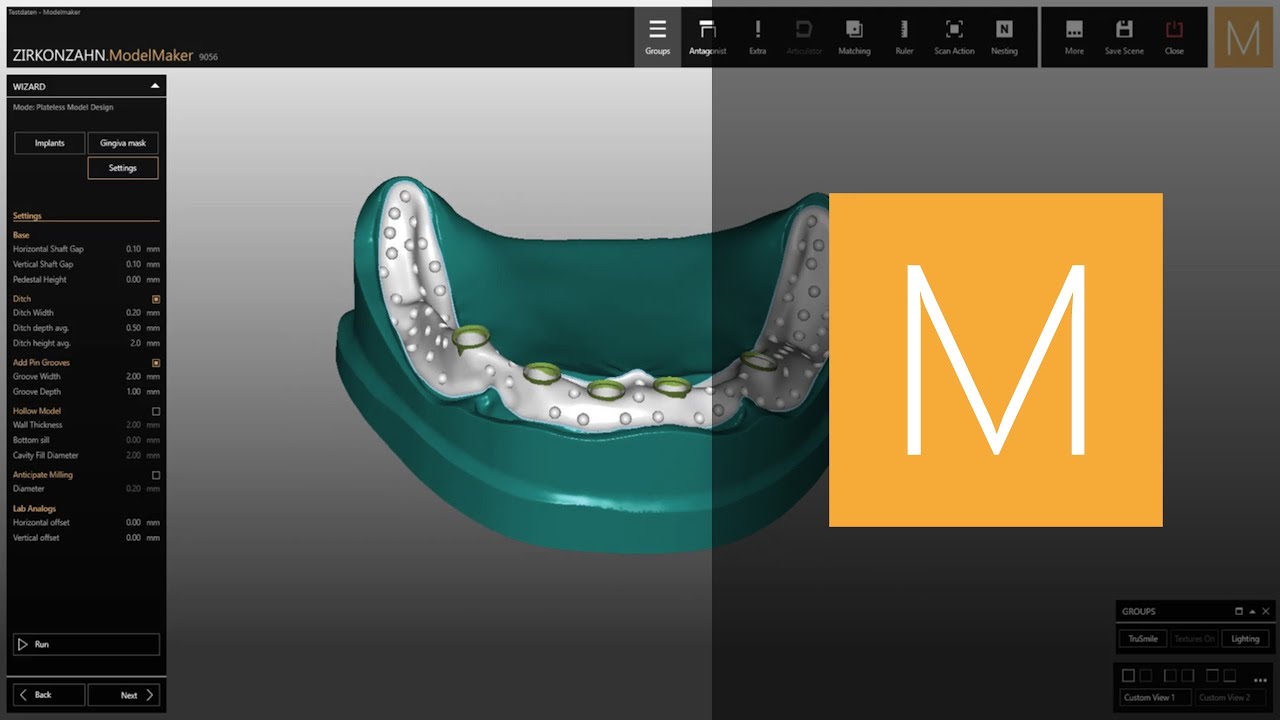Switch to the Gingiva mask step
Viewport: 1280px width, 720px height.
tap(123, 143)
